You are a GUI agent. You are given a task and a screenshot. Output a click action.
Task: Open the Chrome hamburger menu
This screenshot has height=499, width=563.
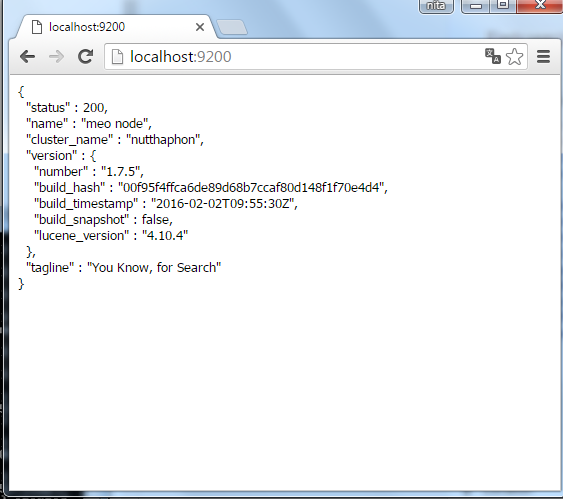(543, 57)
